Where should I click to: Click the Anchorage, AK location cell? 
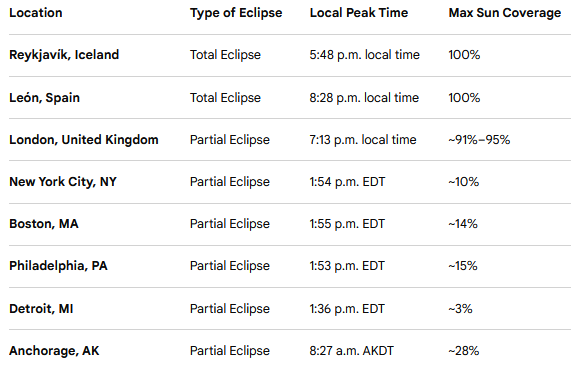54,351
